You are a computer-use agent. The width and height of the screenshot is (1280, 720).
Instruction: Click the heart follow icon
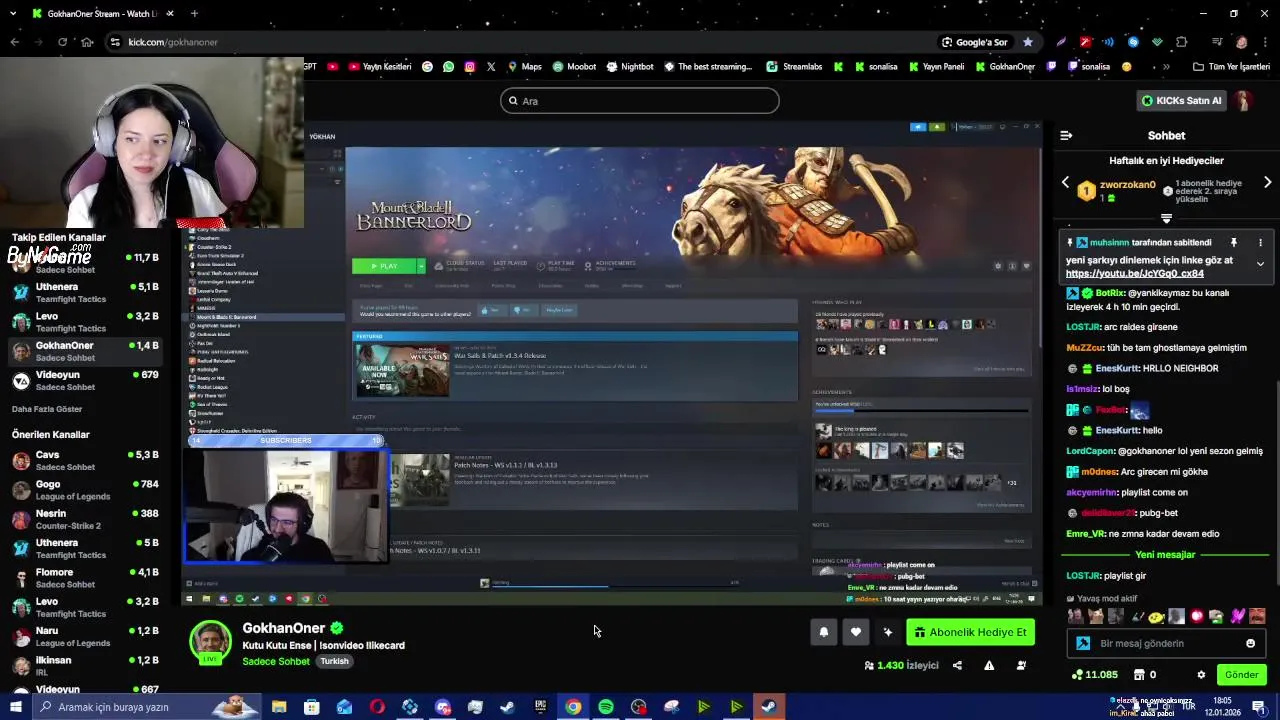856,632
